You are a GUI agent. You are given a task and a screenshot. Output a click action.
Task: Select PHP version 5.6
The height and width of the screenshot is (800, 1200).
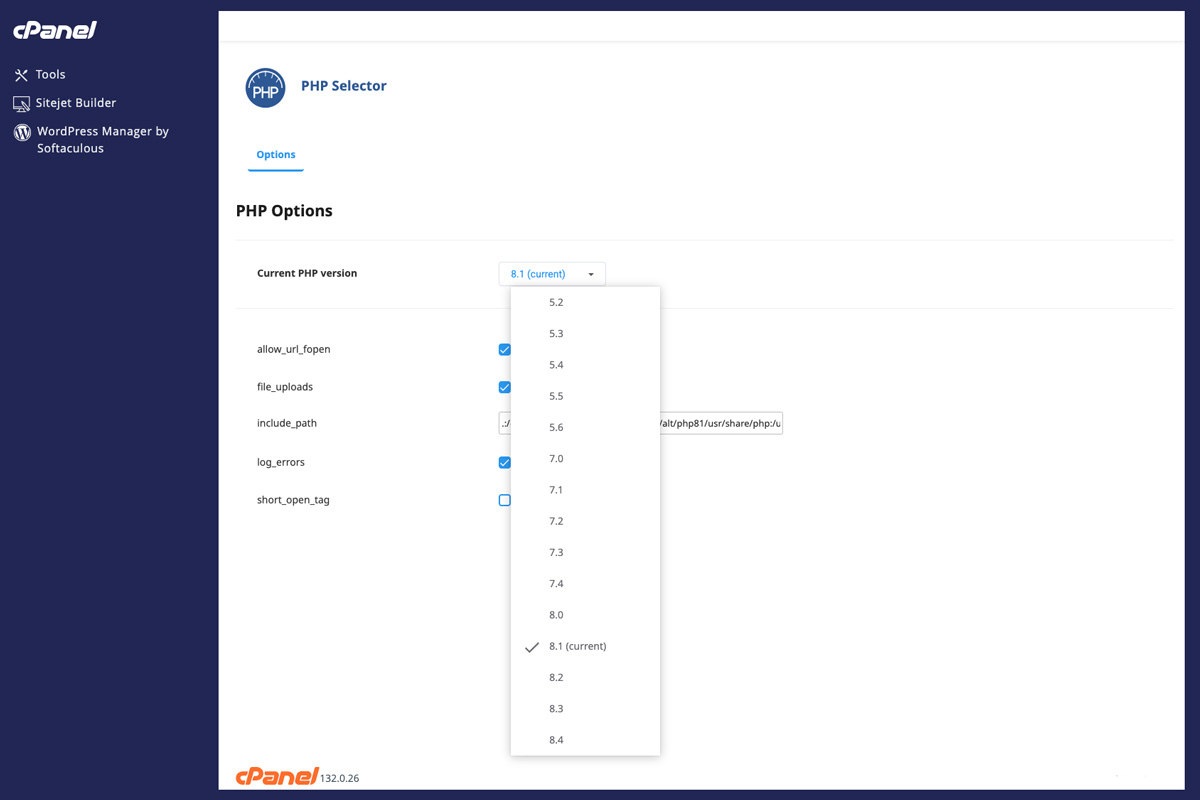pos(585,427)
